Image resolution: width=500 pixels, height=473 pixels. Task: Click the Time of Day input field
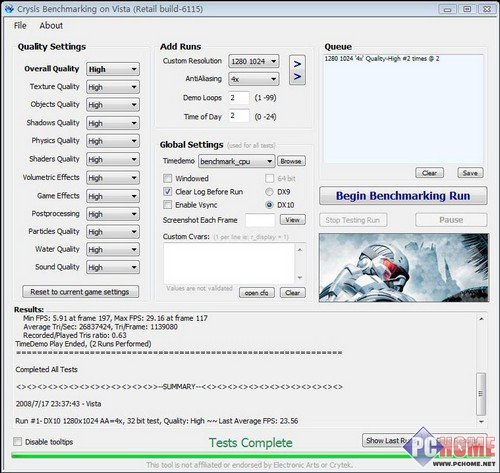[x=239, y=116]
